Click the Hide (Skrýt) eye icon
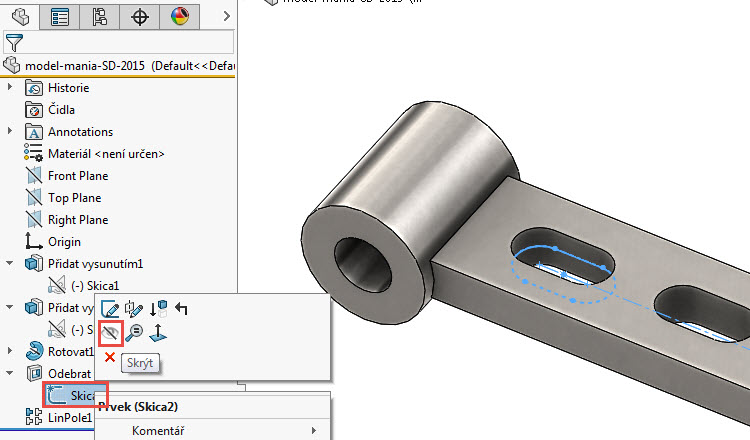This screenshot has height=440, width=750. [110, 333]
